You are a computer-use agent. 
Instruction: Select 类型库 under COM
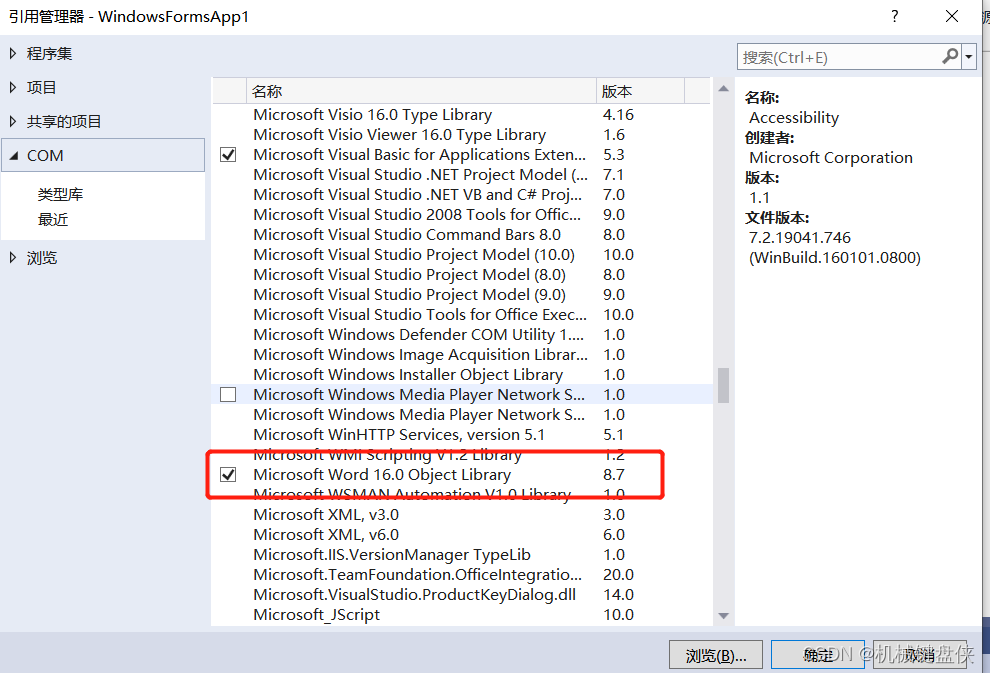point(60,194)
